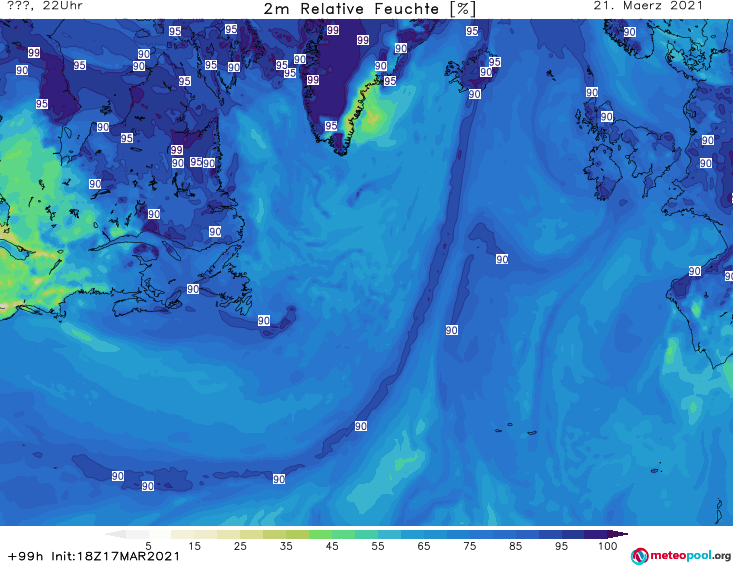
Task: Pick the olive swatch right of 35
Action: pyautogui.click(x=297, y=534)
